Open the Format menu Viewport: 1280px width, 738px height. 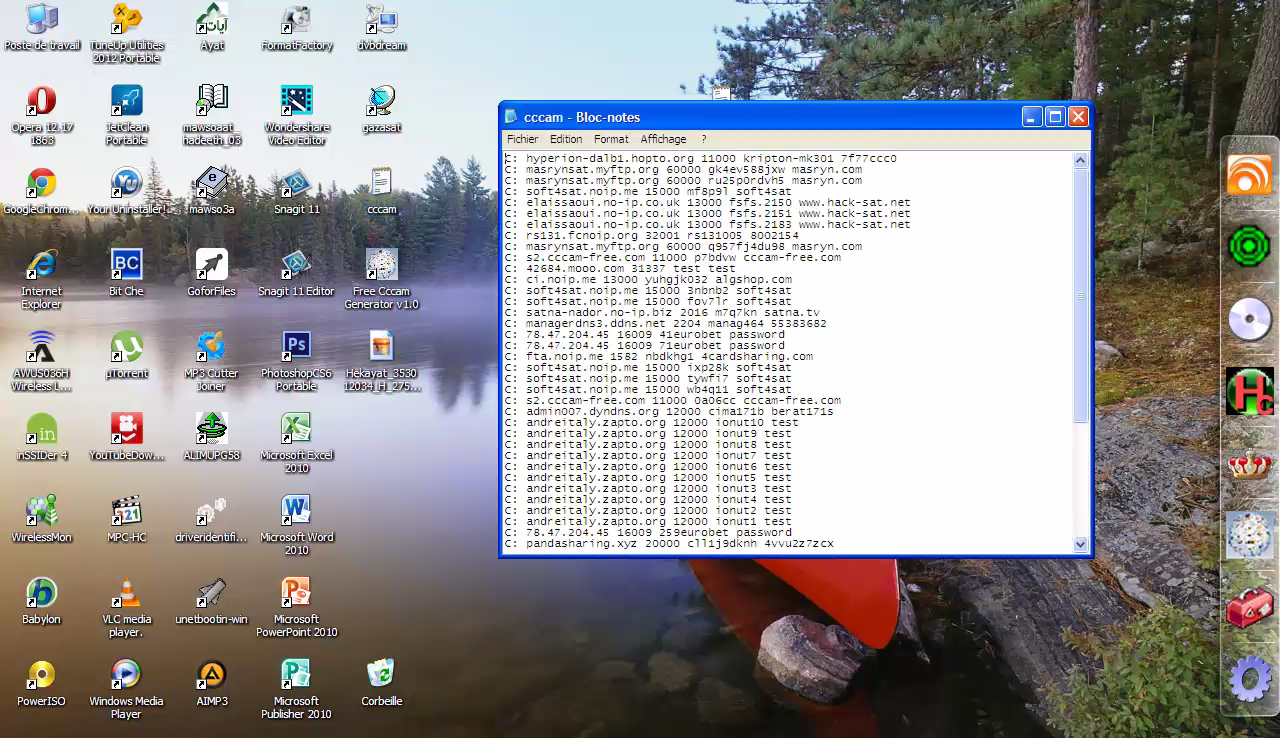pyautogui.click(x=611, y=139)
